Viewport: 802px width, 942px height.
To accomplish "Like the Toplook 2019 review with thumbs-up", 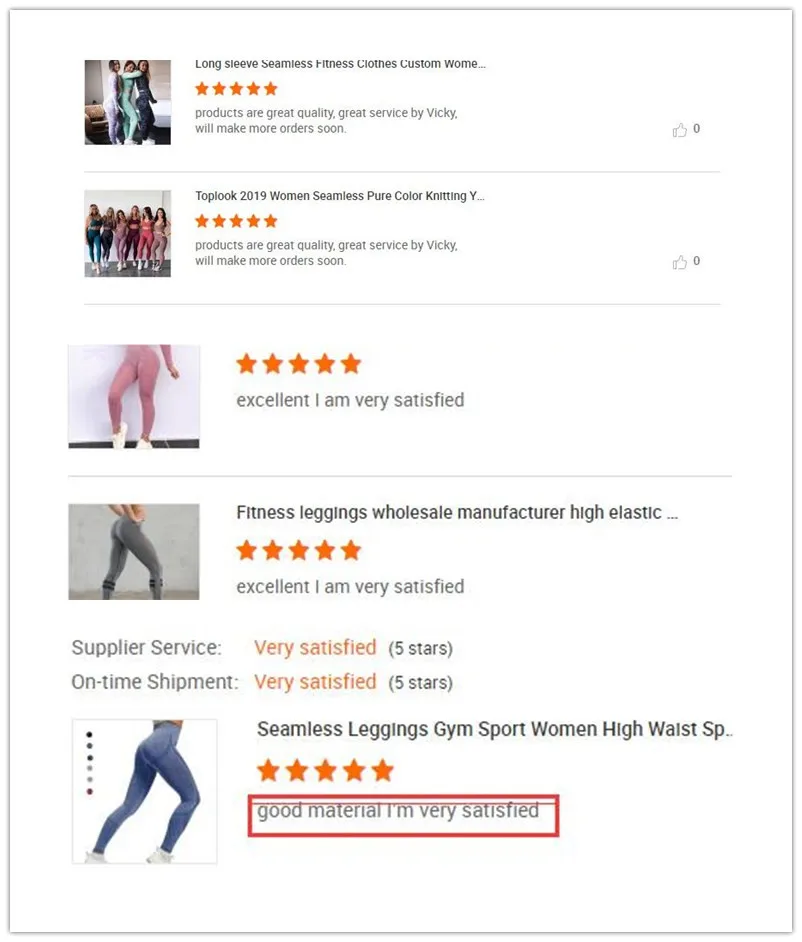I will [679, 262].
